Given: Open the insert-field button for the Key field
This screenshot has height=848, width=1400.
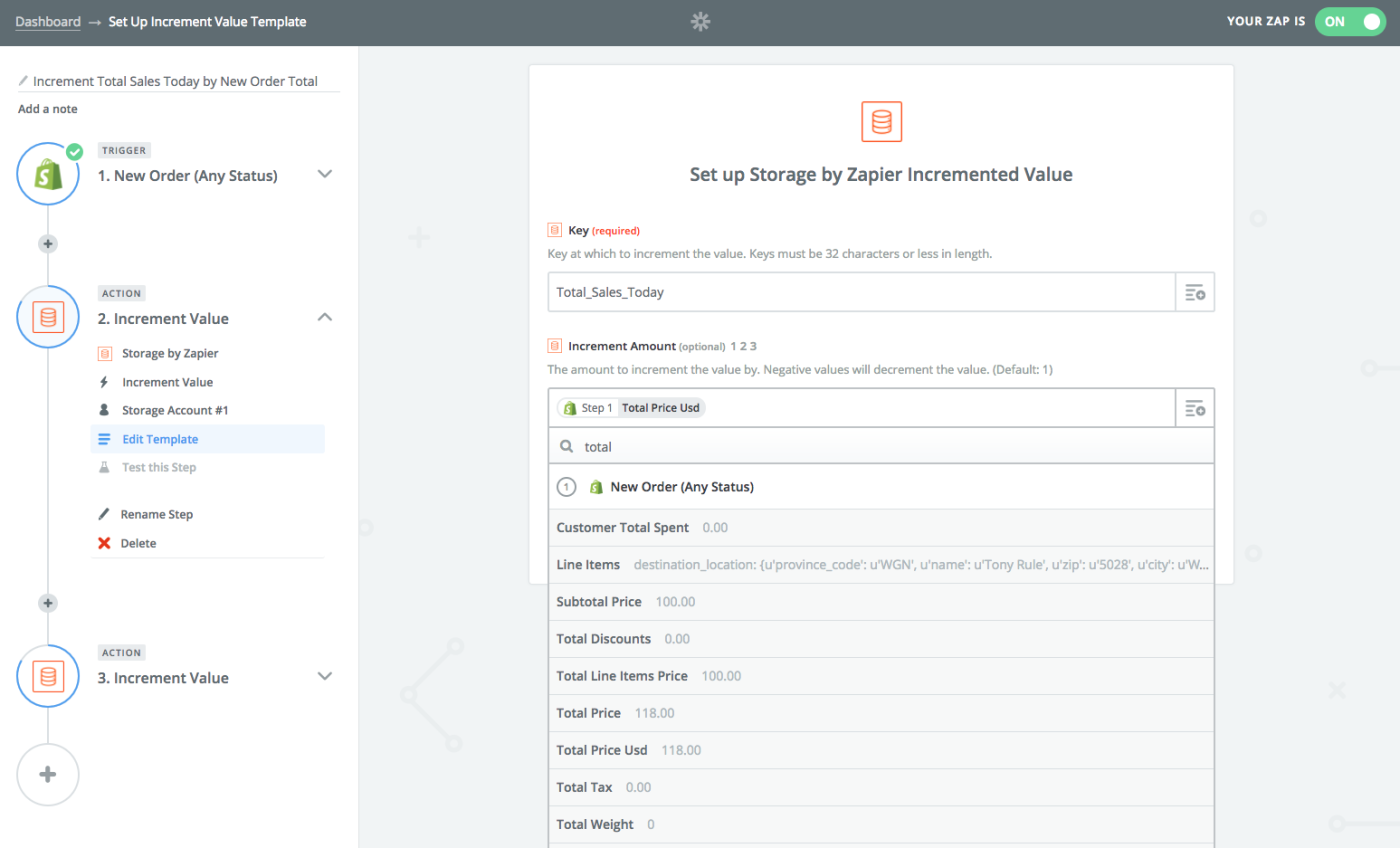Looking at the screenshot, I should [x=1195, y=292].
